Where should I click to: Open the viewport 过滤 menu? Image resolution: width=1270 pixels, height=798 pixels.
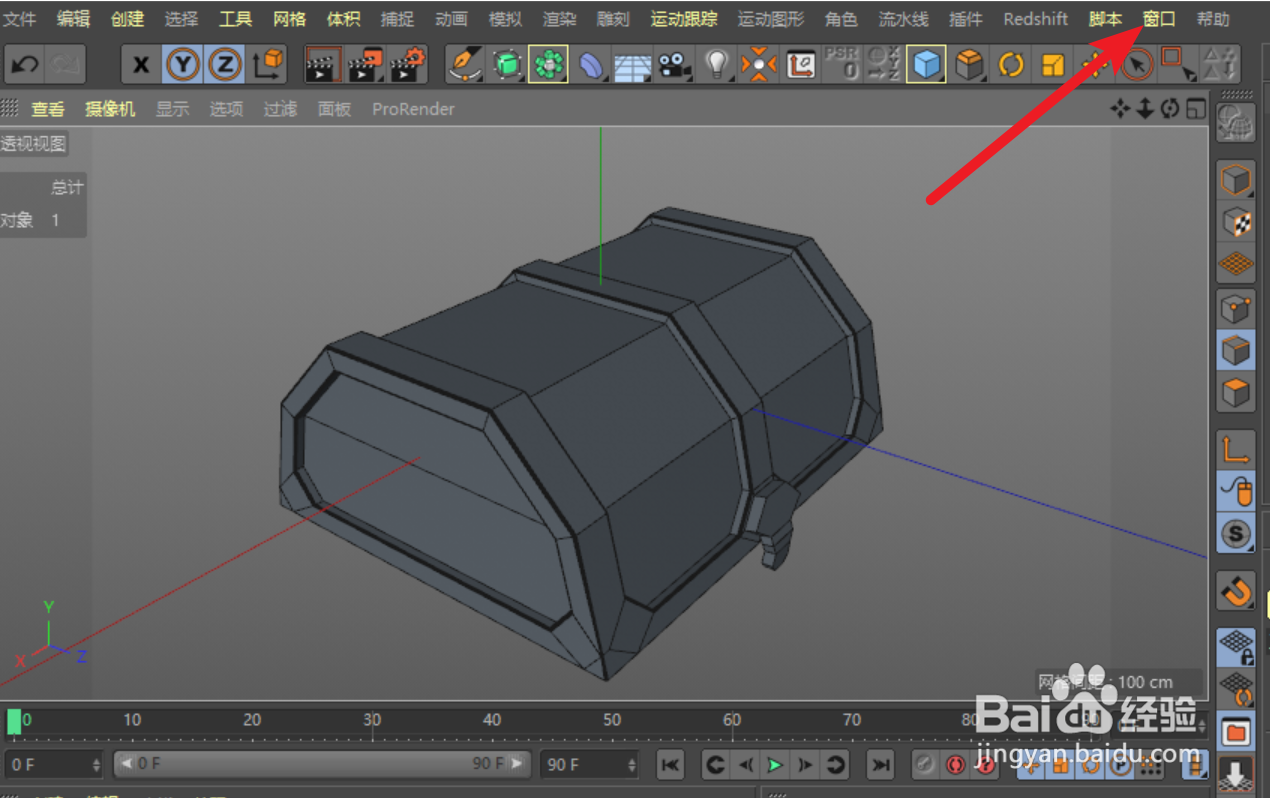(x=280, y=109)
